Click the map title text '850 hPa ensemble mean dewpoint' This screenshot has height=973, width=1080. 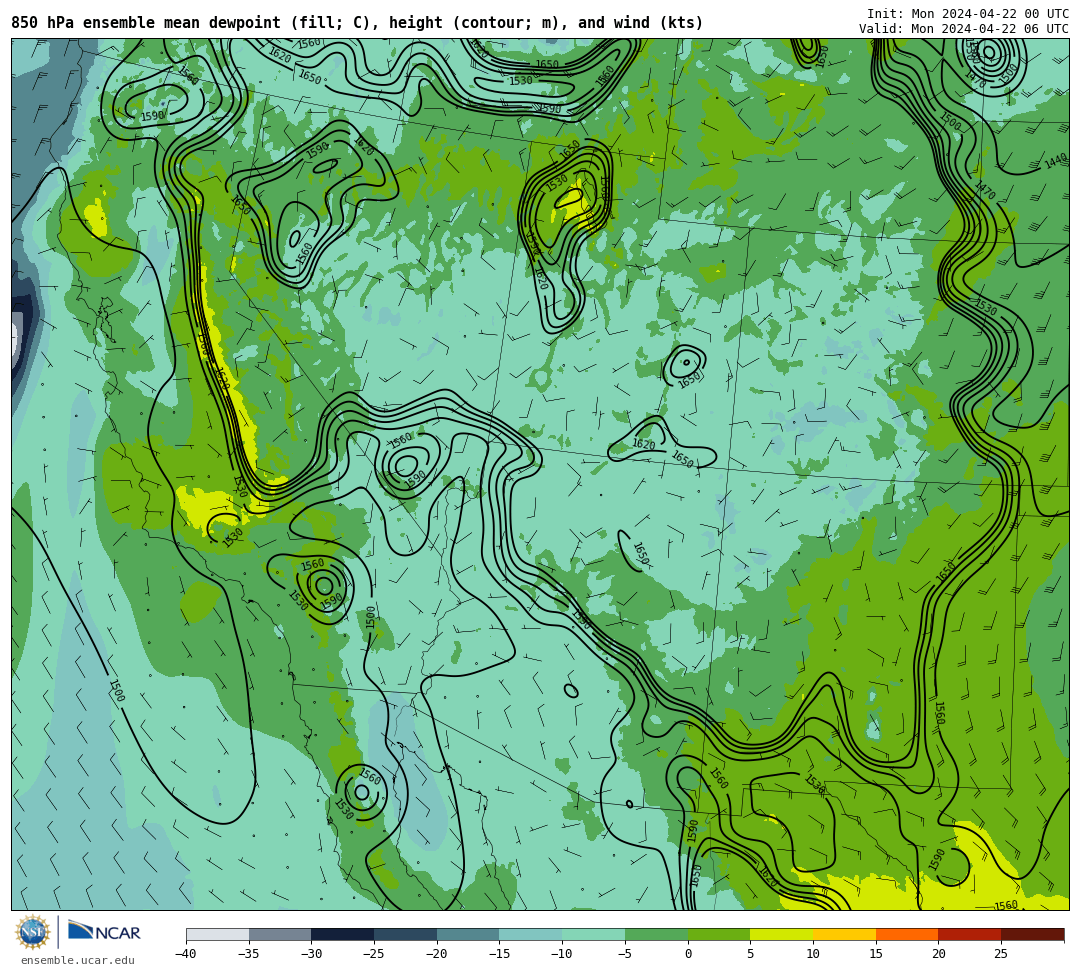click(x=146, y=23)
